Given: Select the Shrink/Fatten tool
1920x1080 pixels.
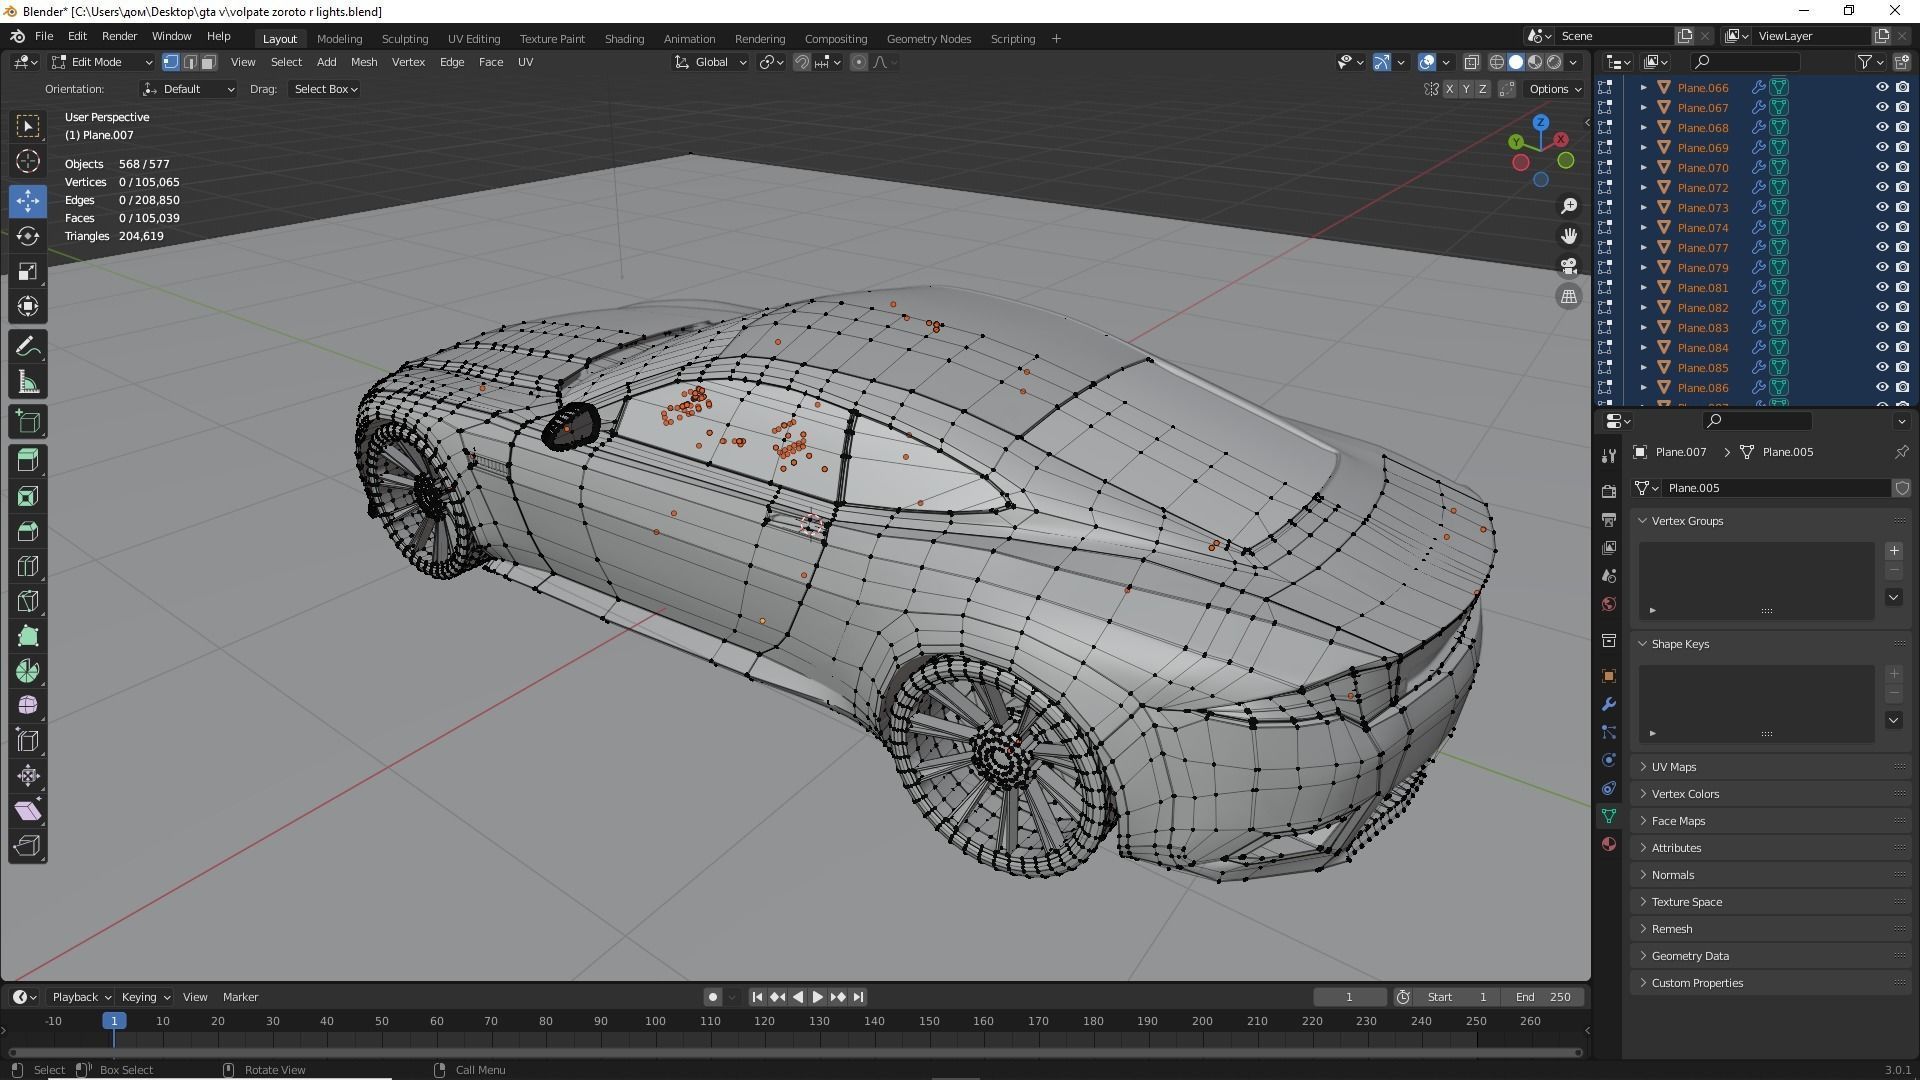Looking at the screenshot, I should (x=28, y=776).
